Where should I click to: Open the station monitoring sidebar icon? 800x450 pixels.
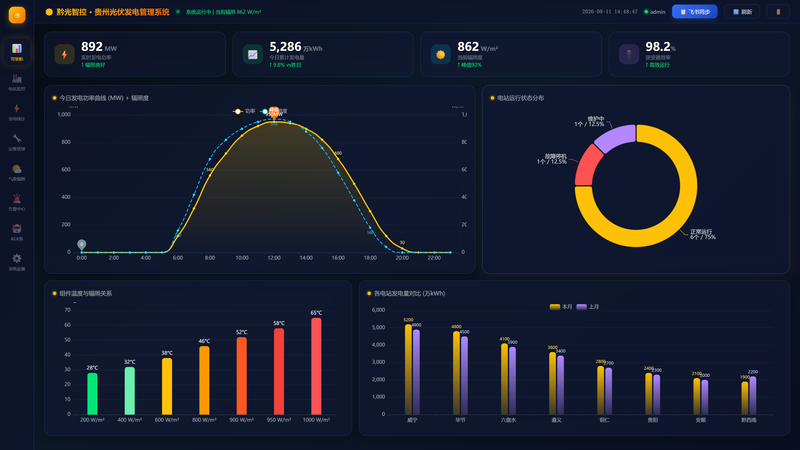click(17, 82)
